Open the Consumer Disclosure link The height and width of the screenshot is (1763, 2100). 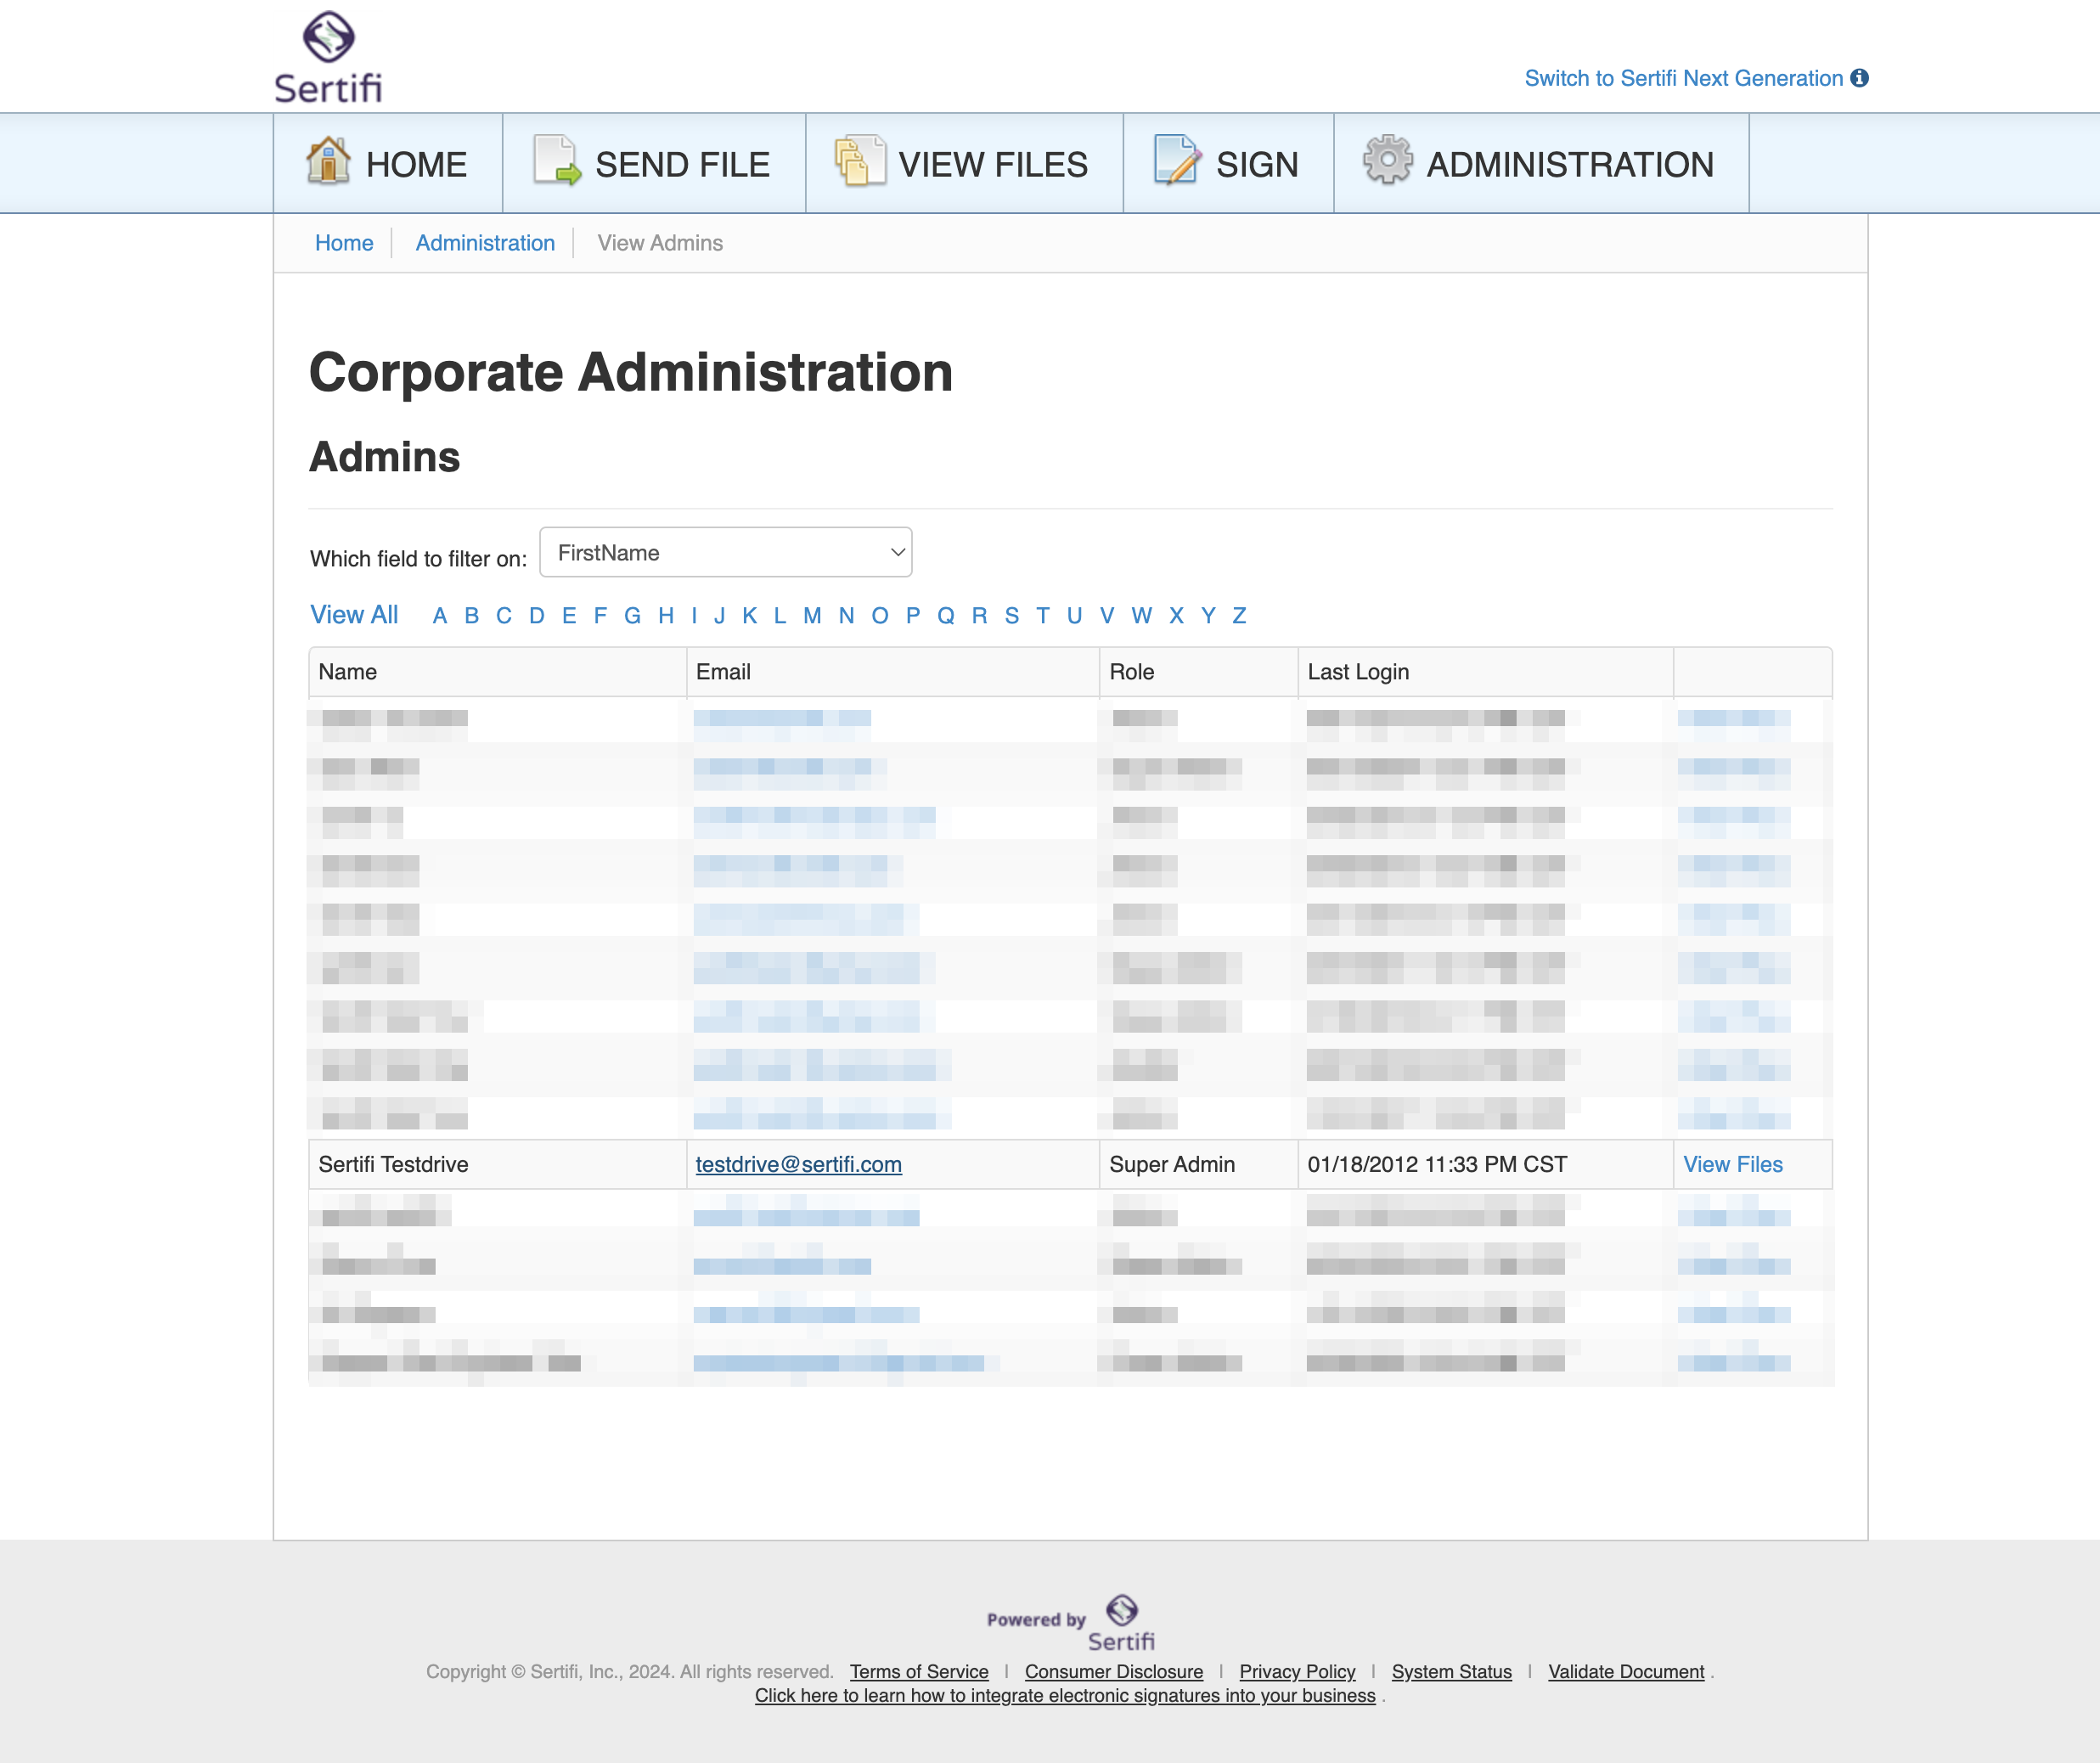tap(1114, 1671)
